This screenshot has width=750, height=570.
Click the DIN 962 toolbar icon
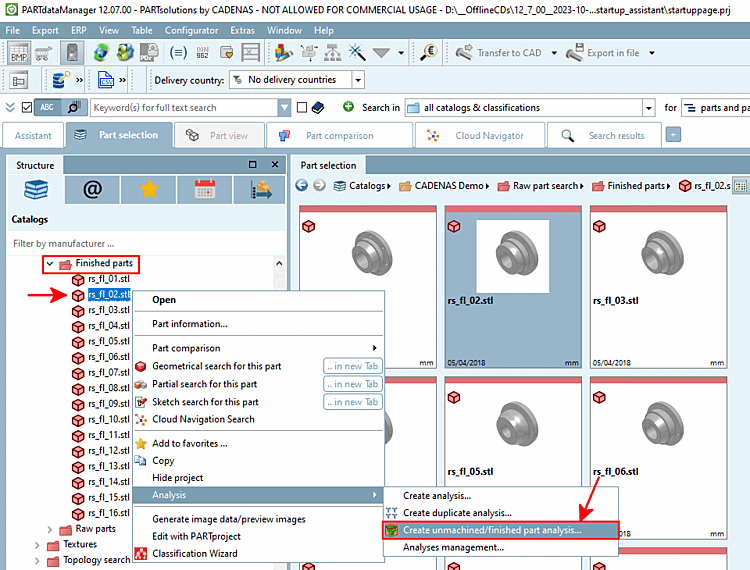202,53
